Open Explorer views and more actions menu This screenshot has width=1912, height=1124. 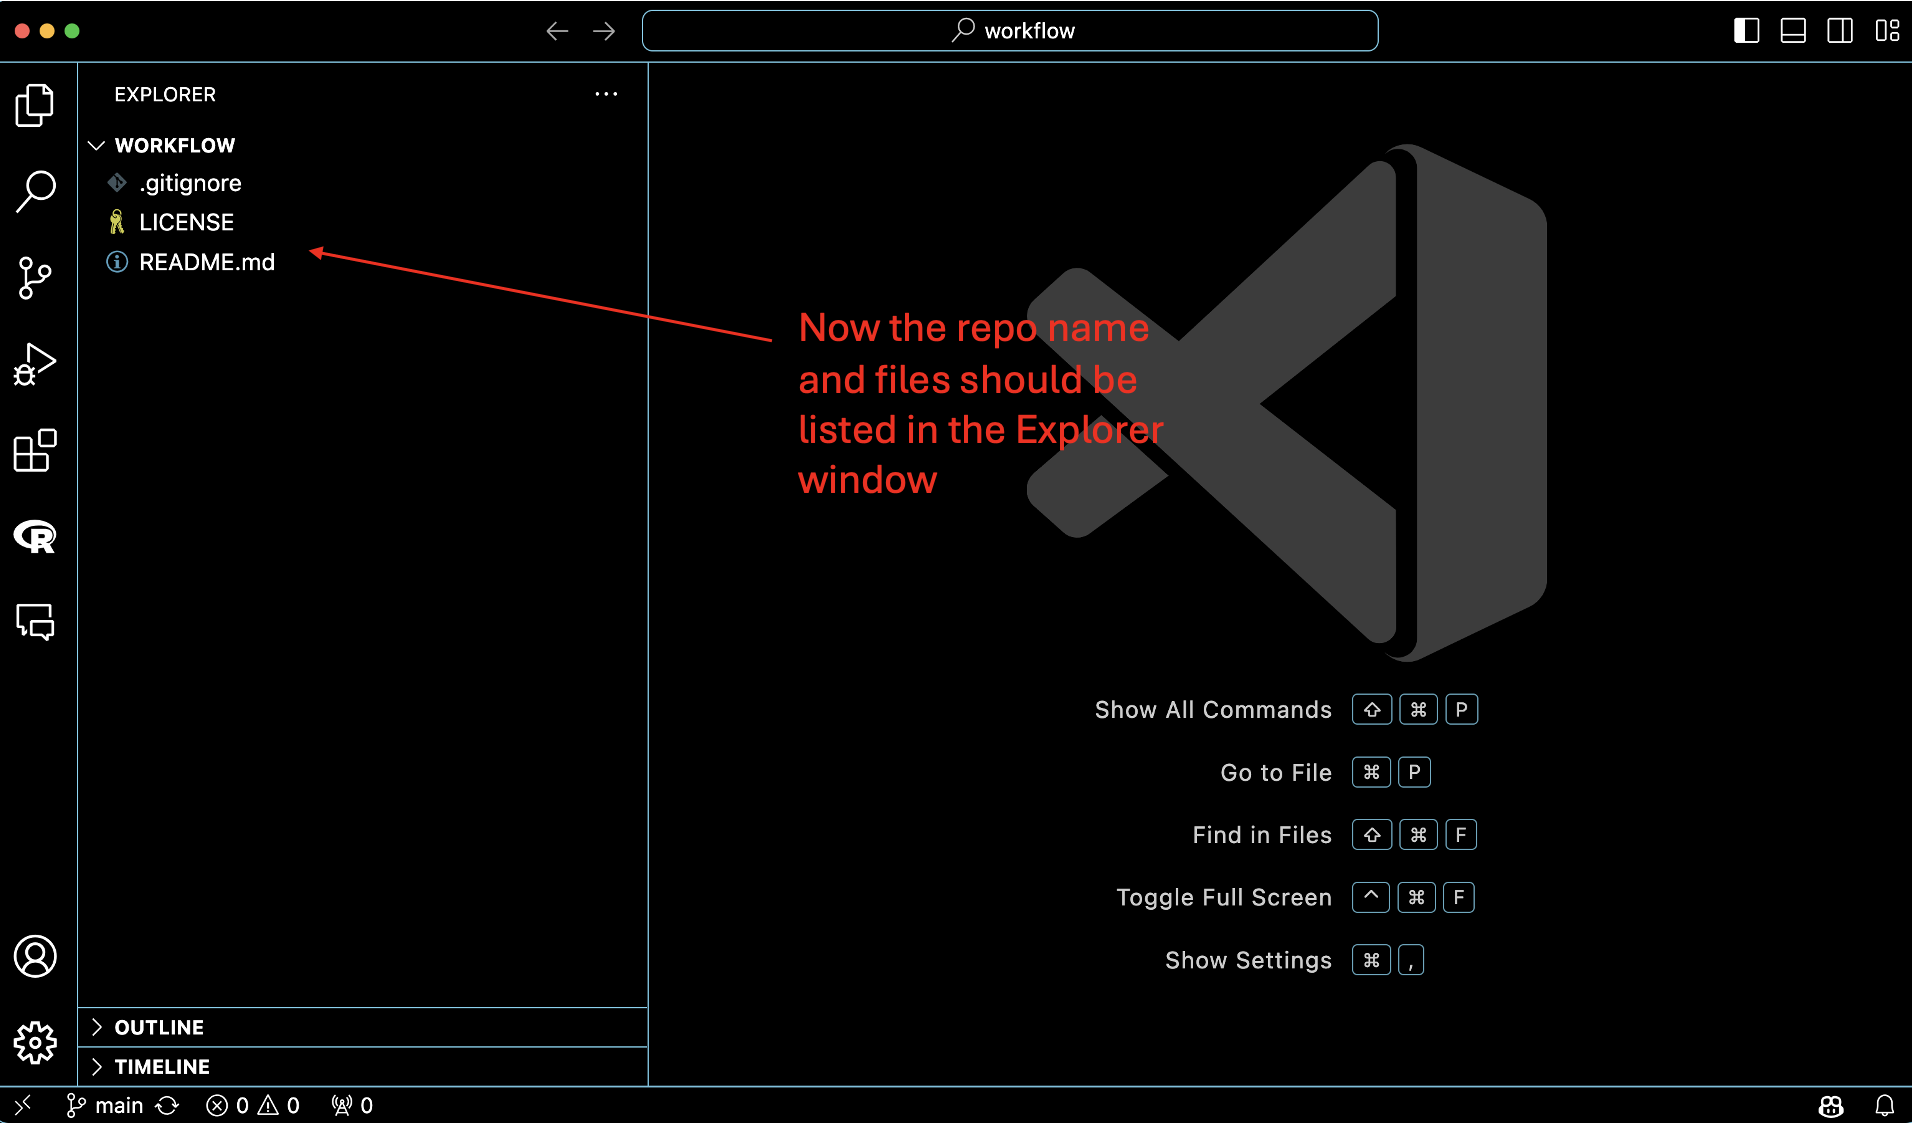point(606,94)
